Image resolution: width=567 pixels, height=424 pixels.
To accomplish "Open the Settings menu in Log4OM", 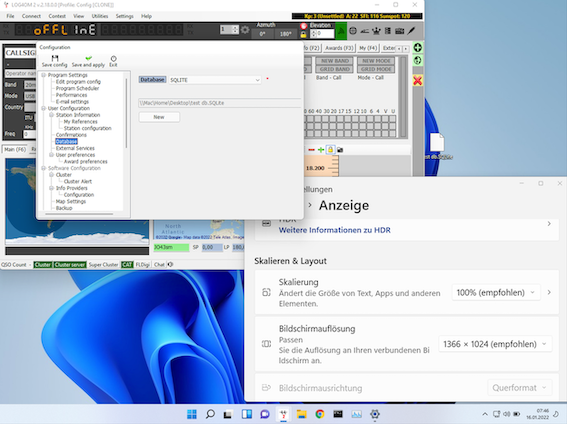I will [x=124, y=16].
